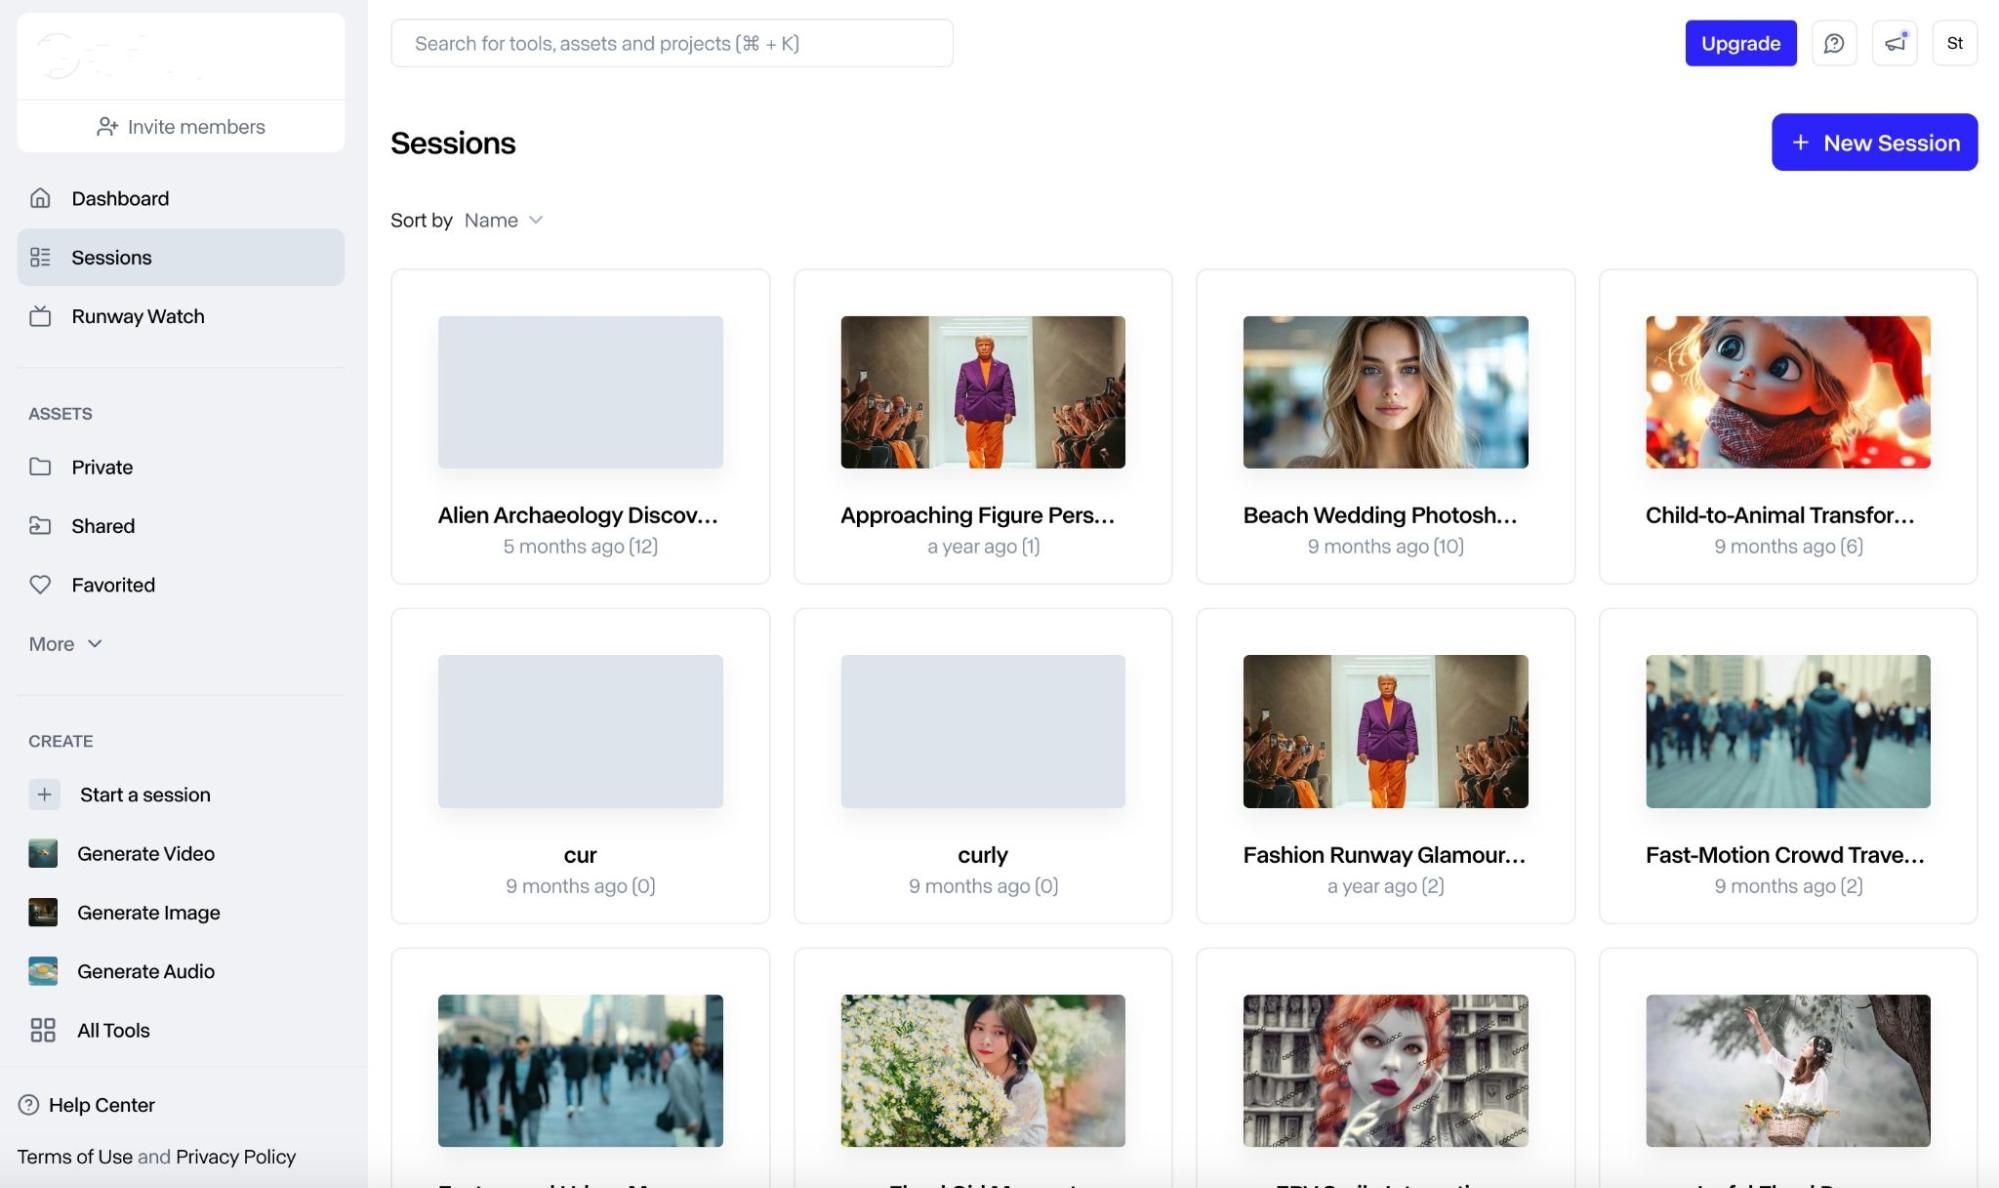Viewport: 1999px width, 1188px height.
Task: Open the Beach Wedding Photosh... session thumbnail
Action: click(1385, 392)
